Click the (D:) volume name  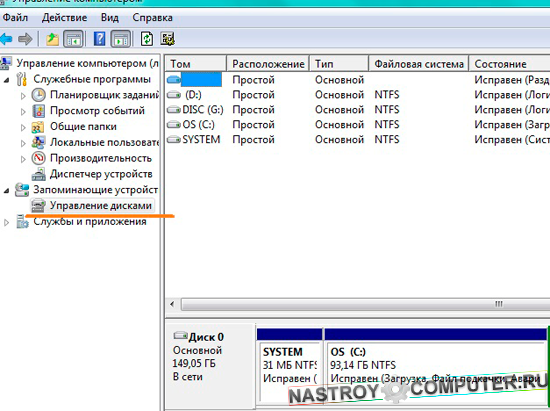(x=193, y=95)
